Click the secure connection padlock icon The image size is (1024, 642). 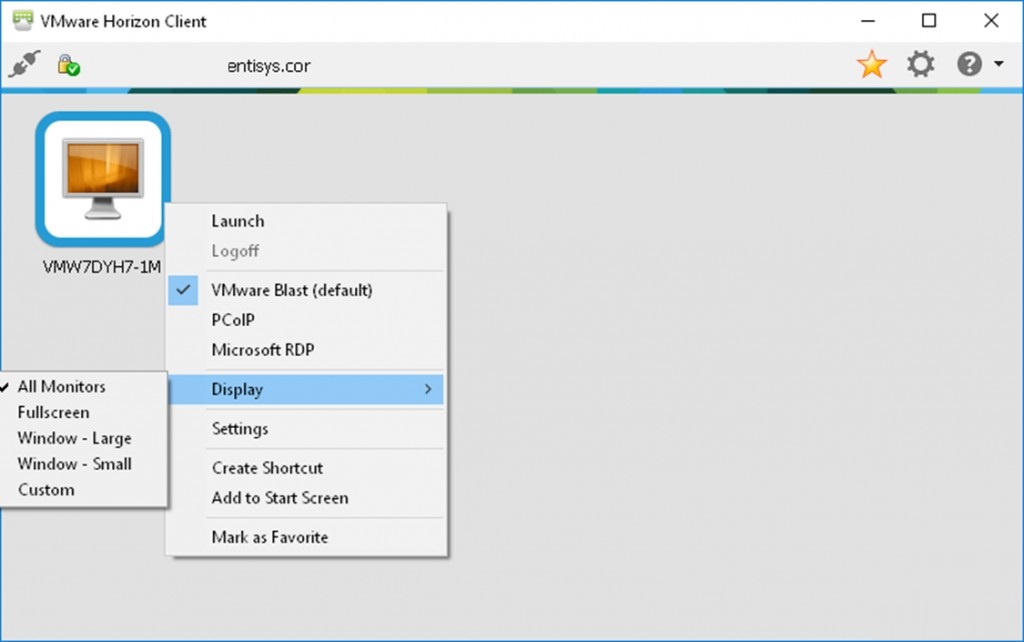coord(68,65)
